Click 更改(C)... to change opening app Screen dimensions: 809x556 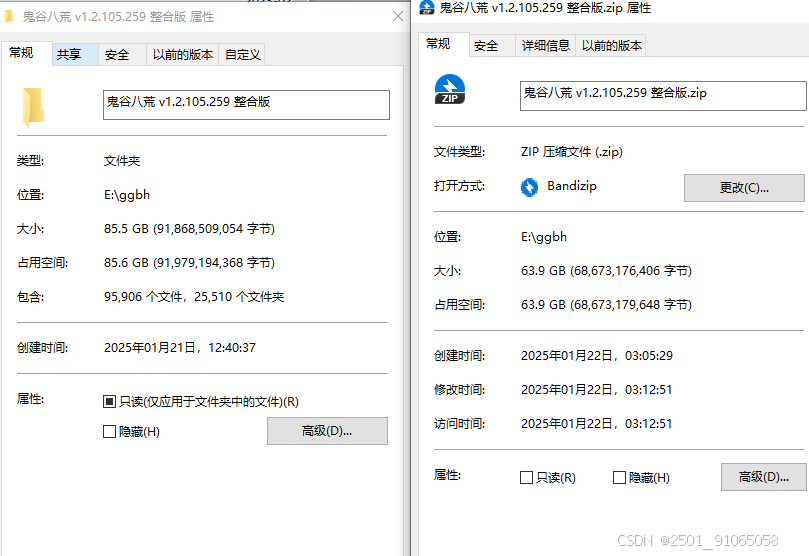744,188
